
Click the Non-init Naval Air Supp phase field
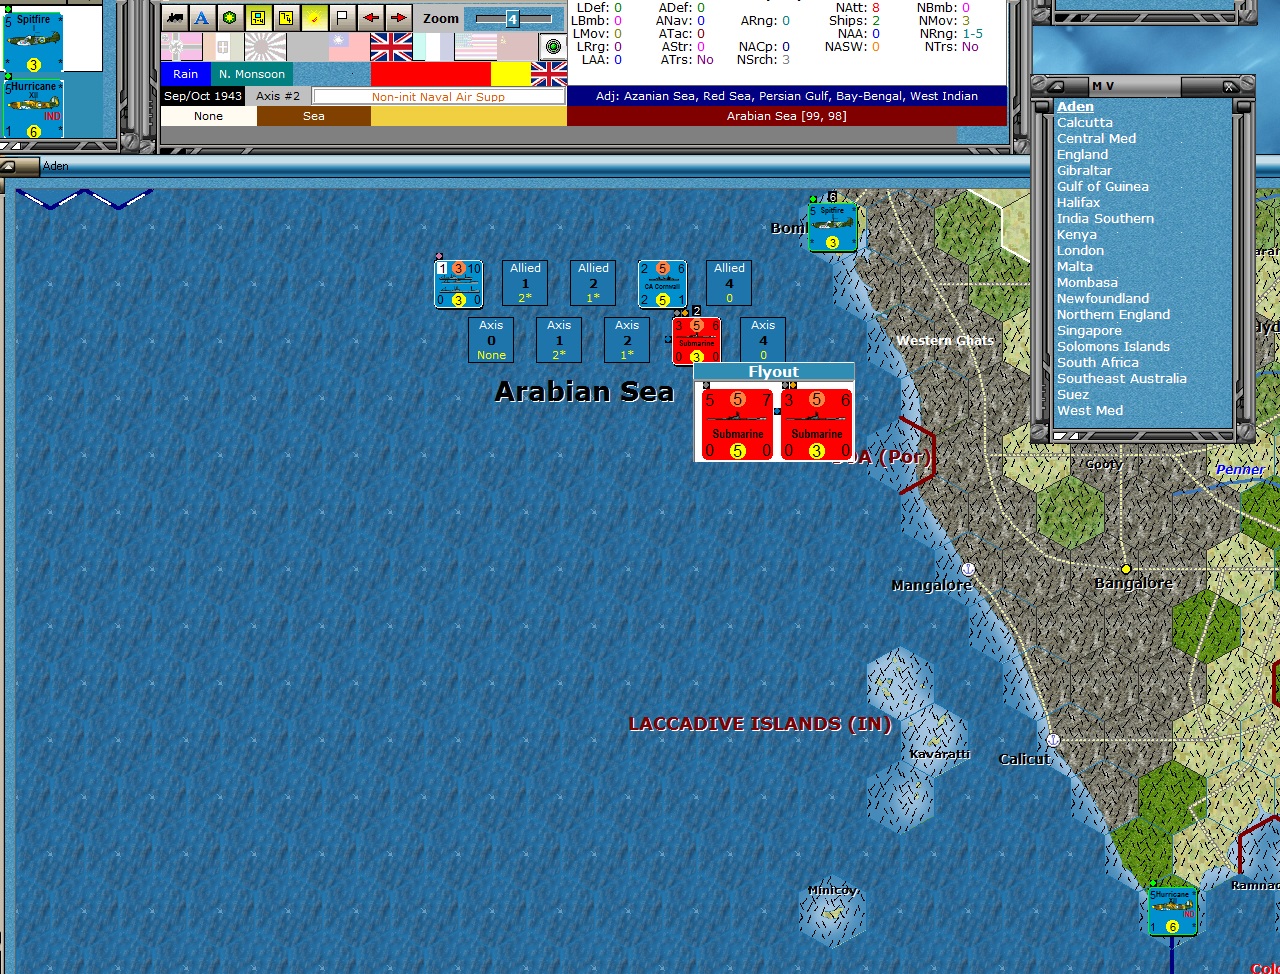tap(438, 97)
